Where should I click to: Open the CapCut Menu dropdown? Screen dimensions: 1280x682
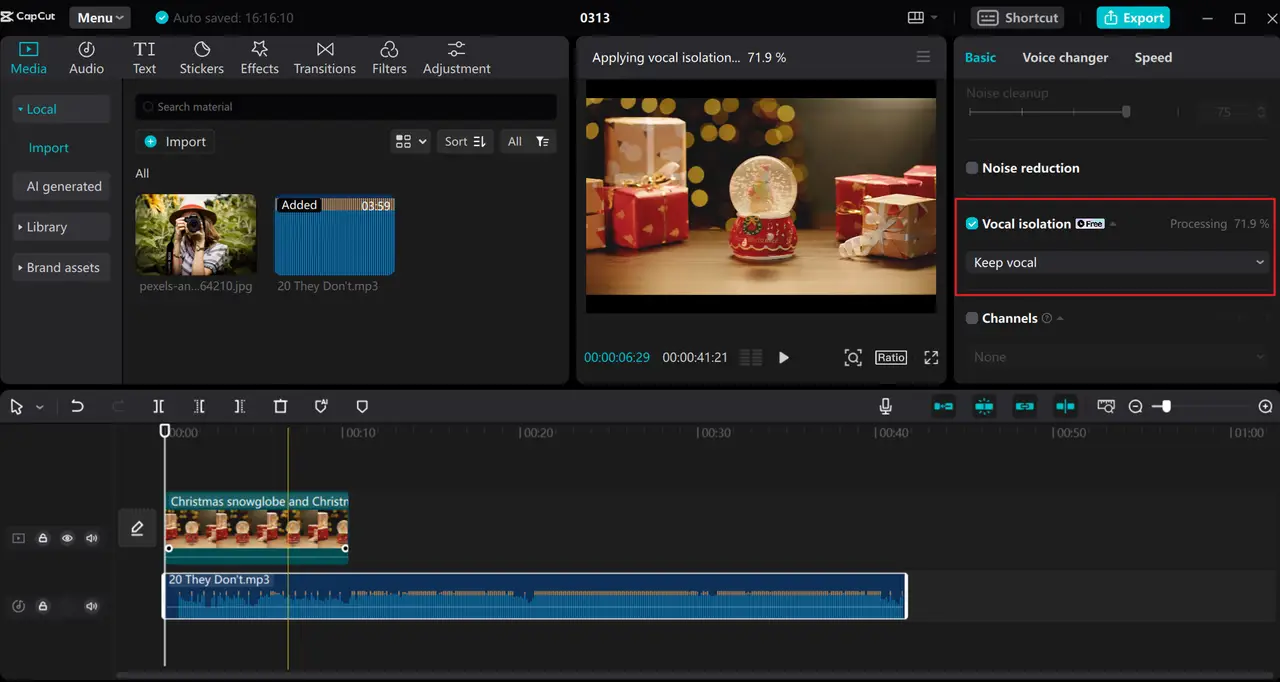tap(100, 17)
